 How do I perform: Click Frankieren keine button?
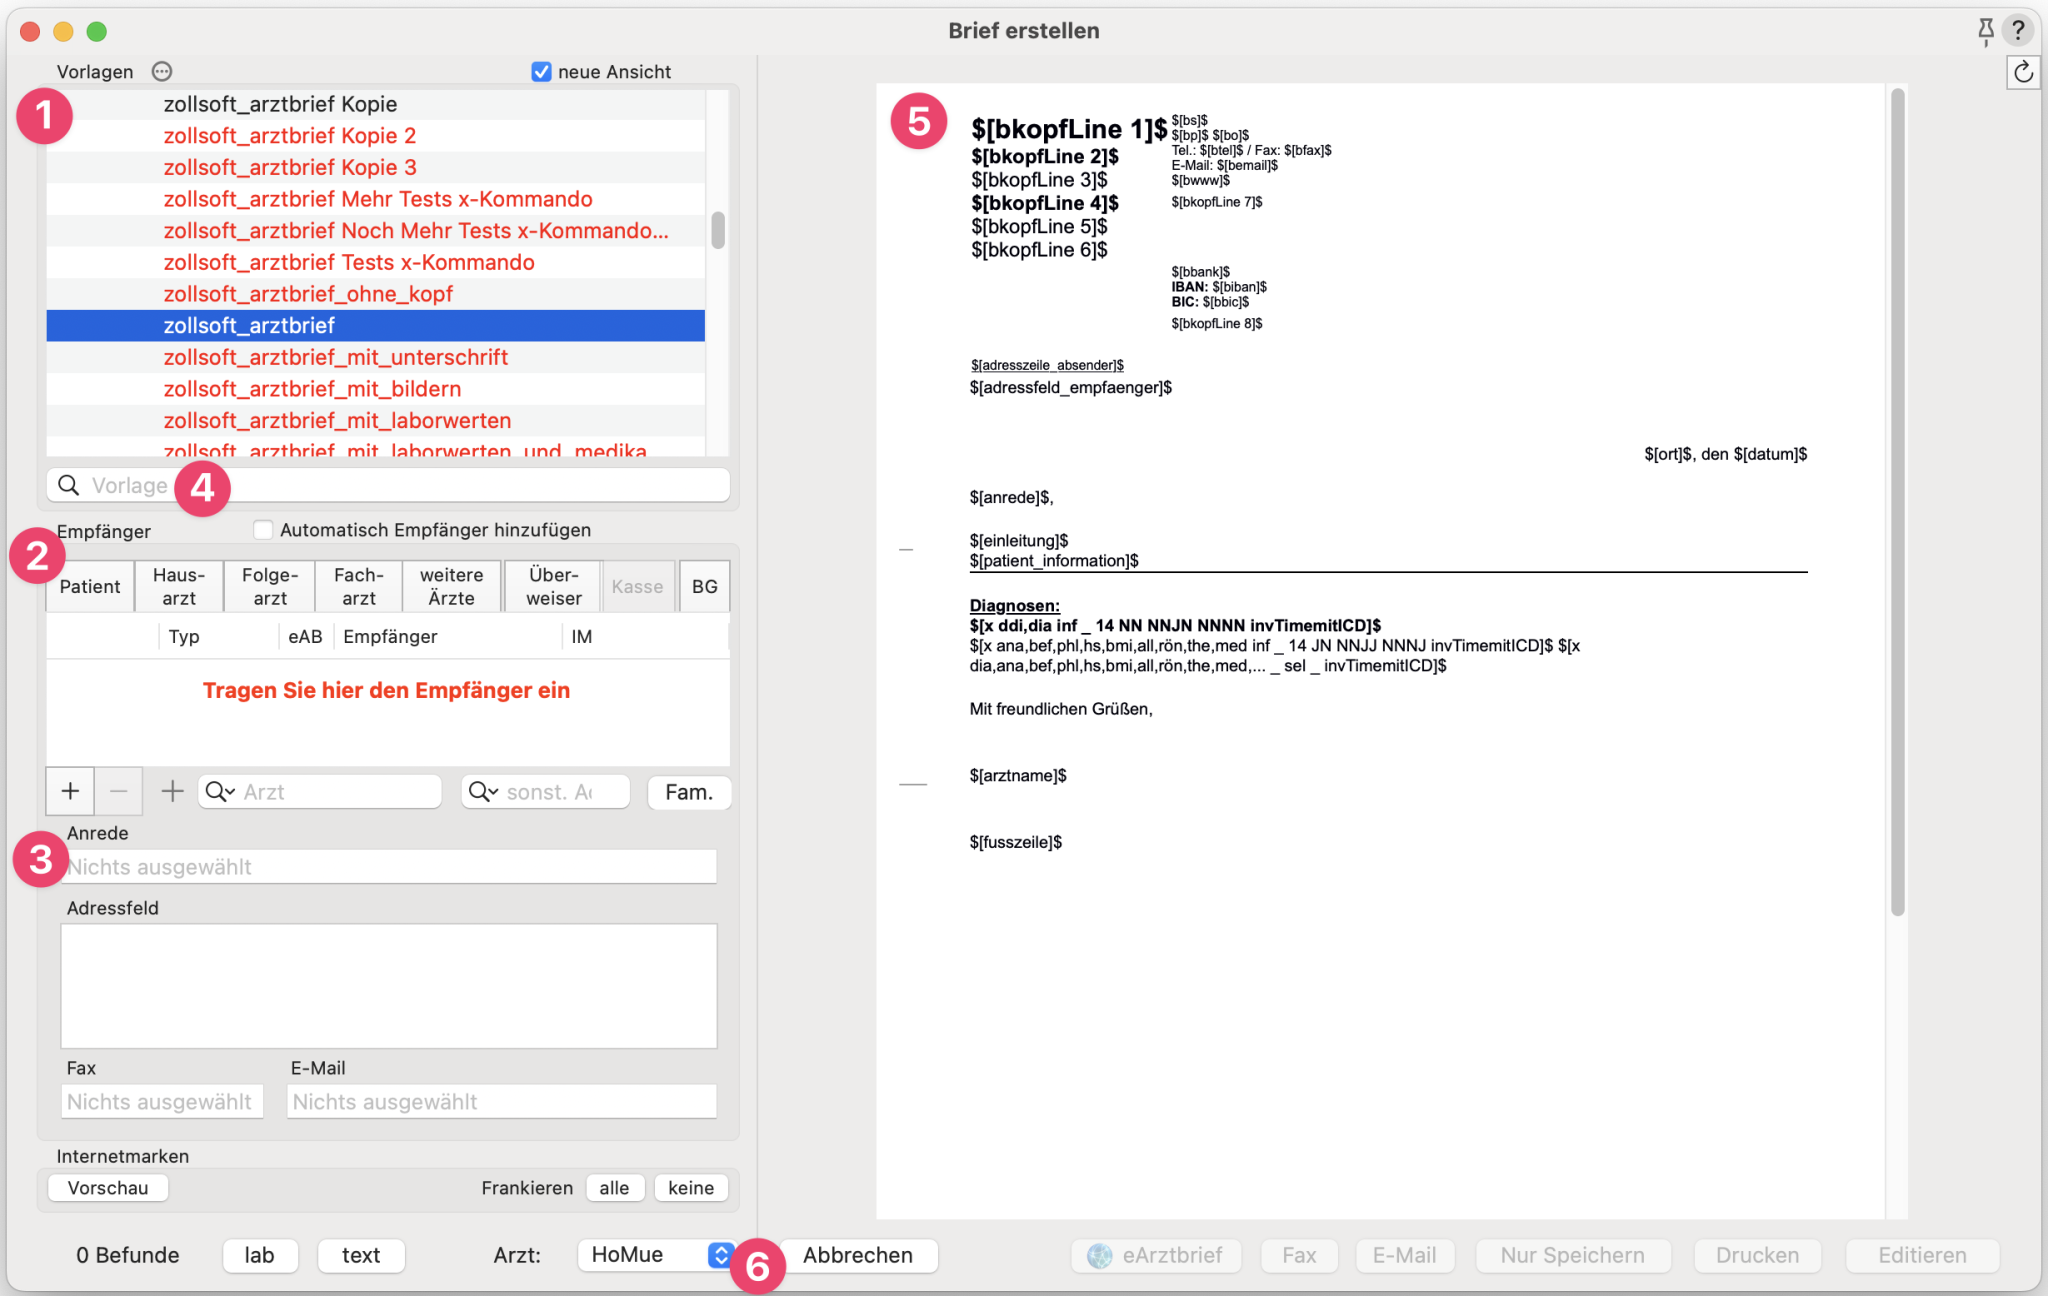691,1188
